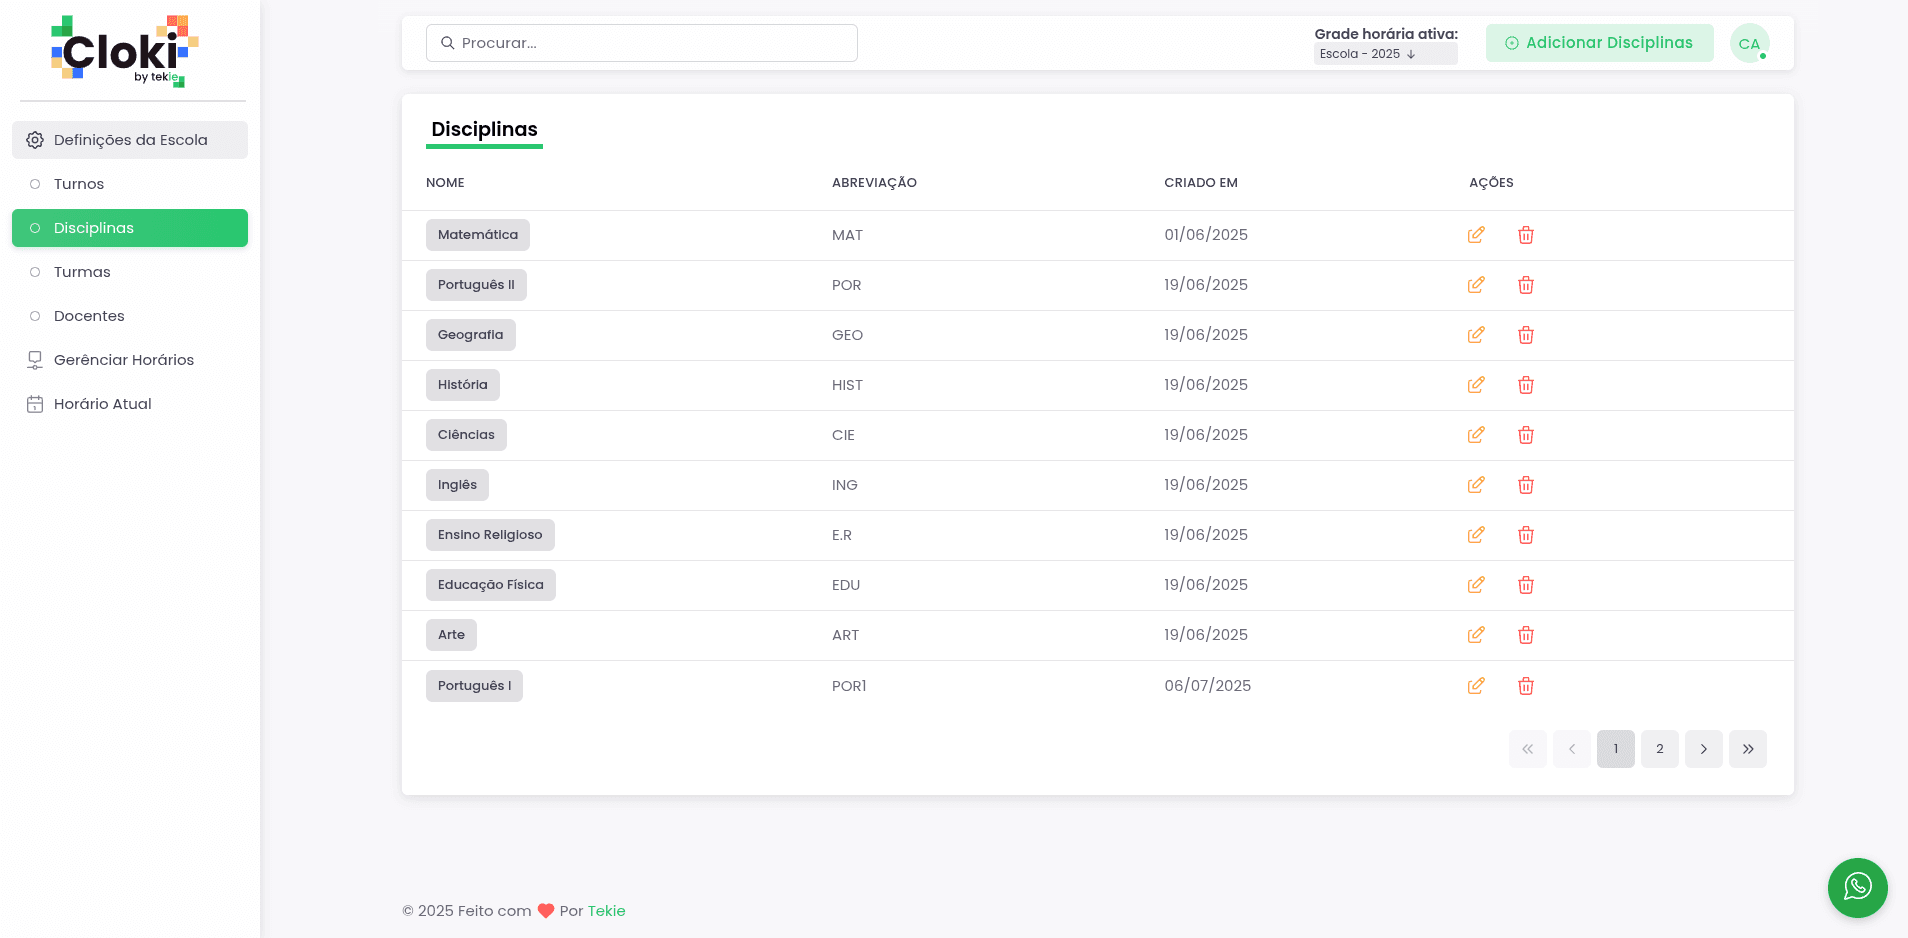The image size is (1908, 938).
Task: Go to page 2 of disciplines
Action: point(1659,749)
